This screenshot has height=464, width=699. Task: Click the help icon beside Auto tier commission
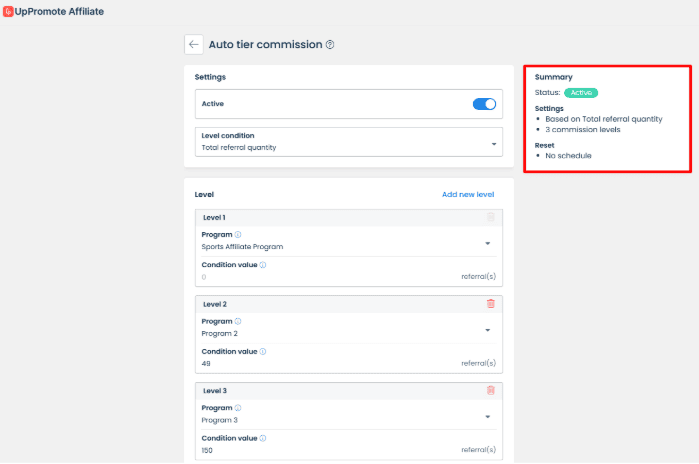[330, 45]
